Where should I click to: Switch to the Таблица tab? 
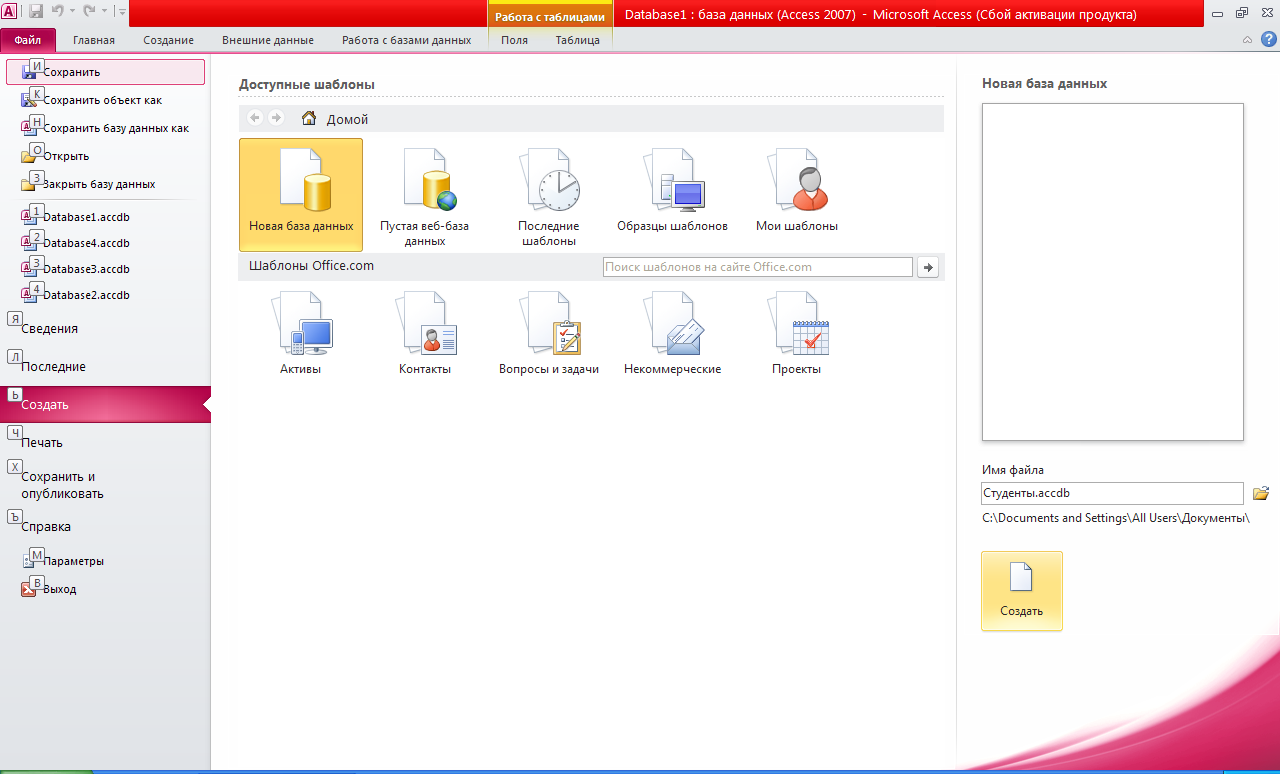[578, 40]
